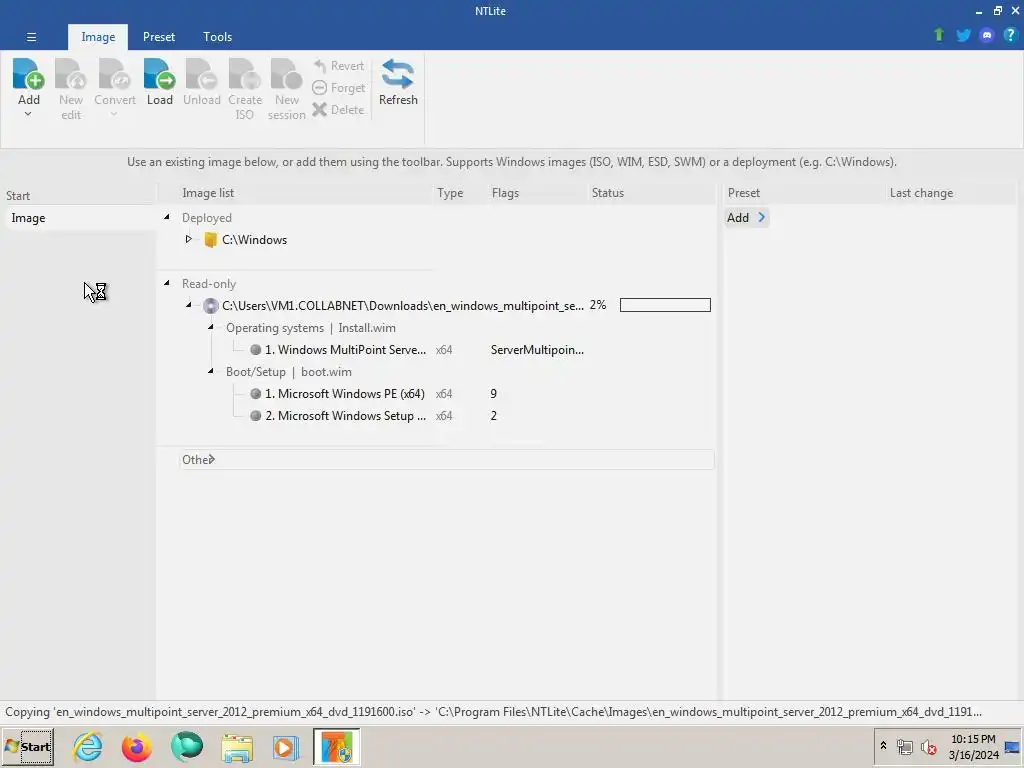Image resolution: width=1024 pixels, height=768 pixels.
Task: Open the hamburger menu
Action: (31, 37)
